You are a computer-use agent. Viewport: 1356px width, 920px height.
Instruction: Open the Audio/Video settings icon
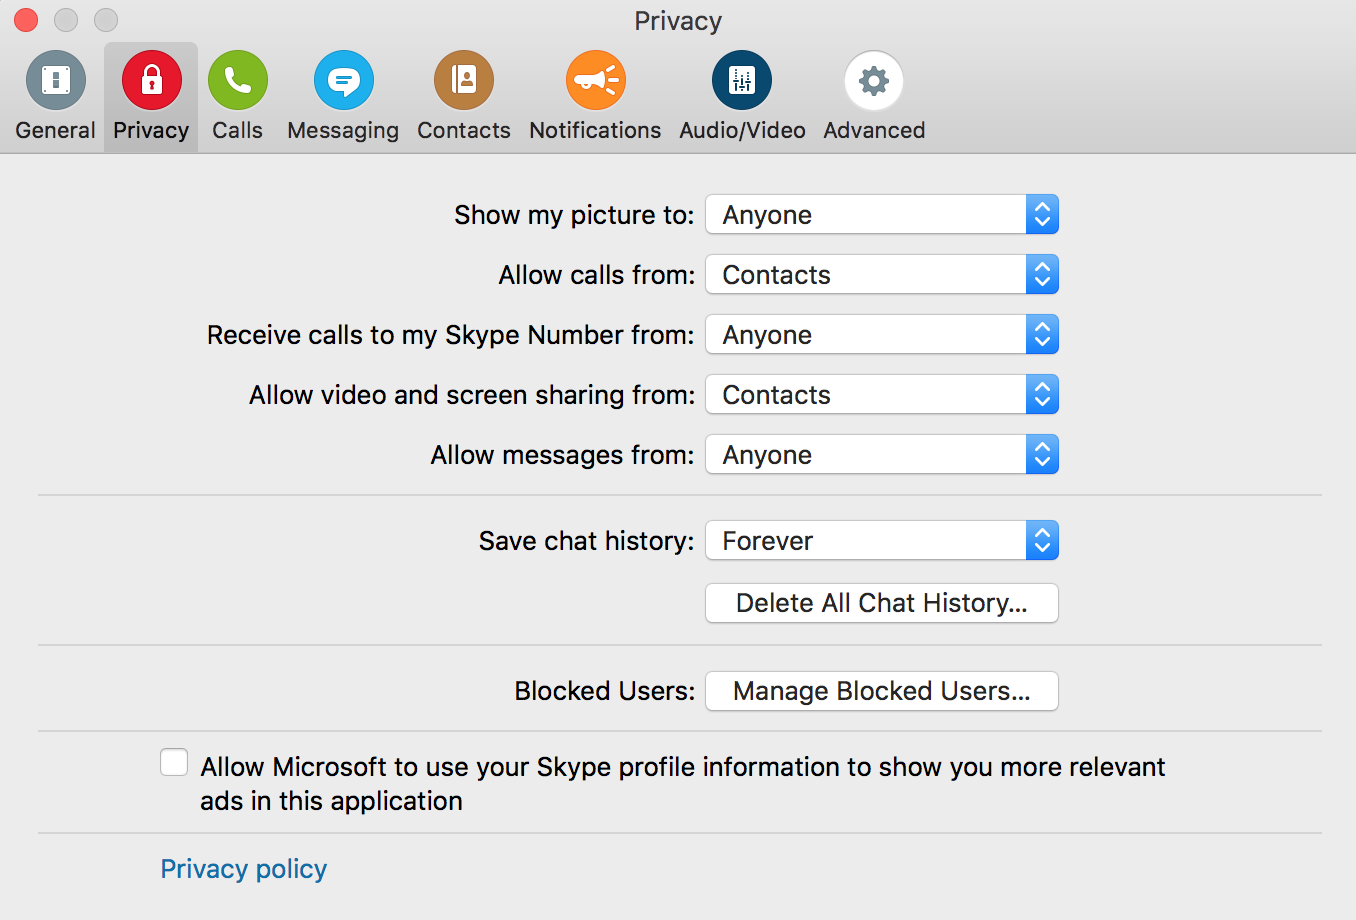[x=742, y=81]
